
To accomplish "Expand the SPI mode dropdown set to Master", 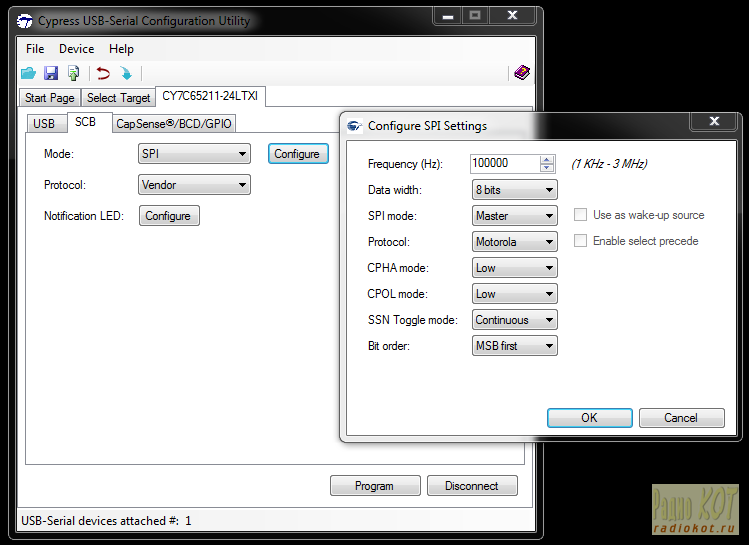I will click(x=515, y=216).
